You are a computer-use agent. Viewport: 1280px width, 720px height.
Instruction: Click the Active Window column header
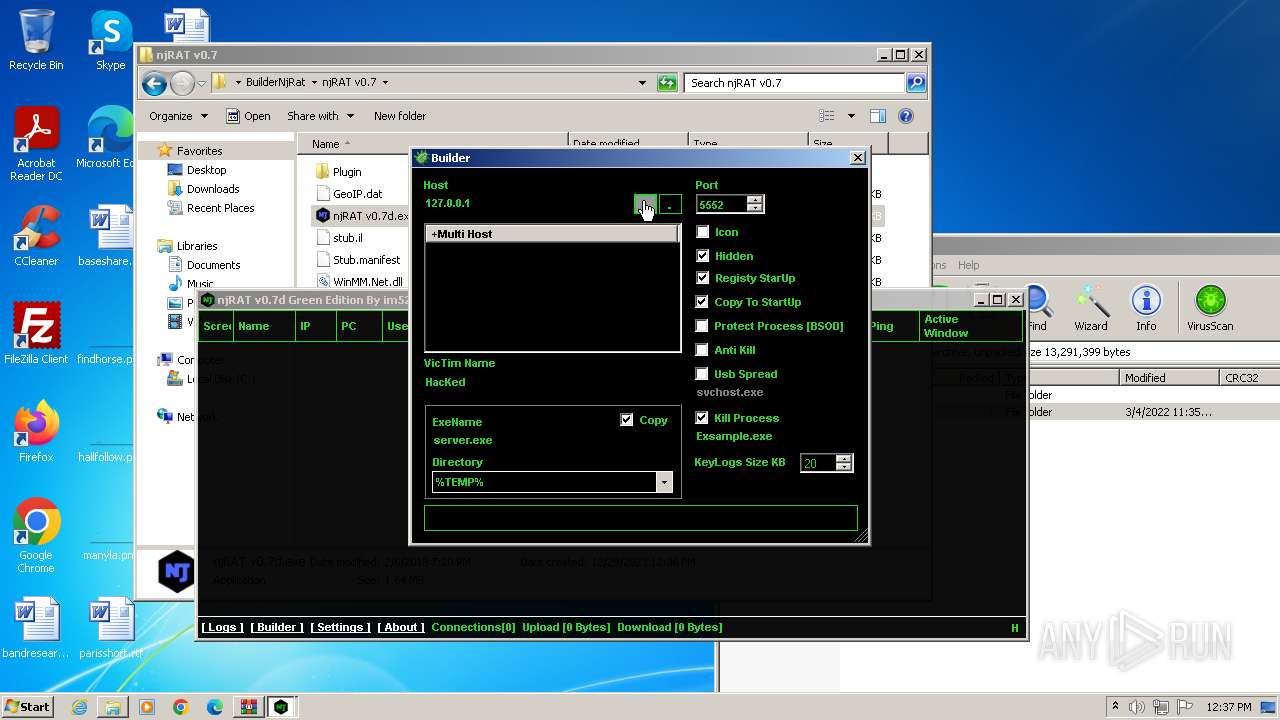click(970, 326)
